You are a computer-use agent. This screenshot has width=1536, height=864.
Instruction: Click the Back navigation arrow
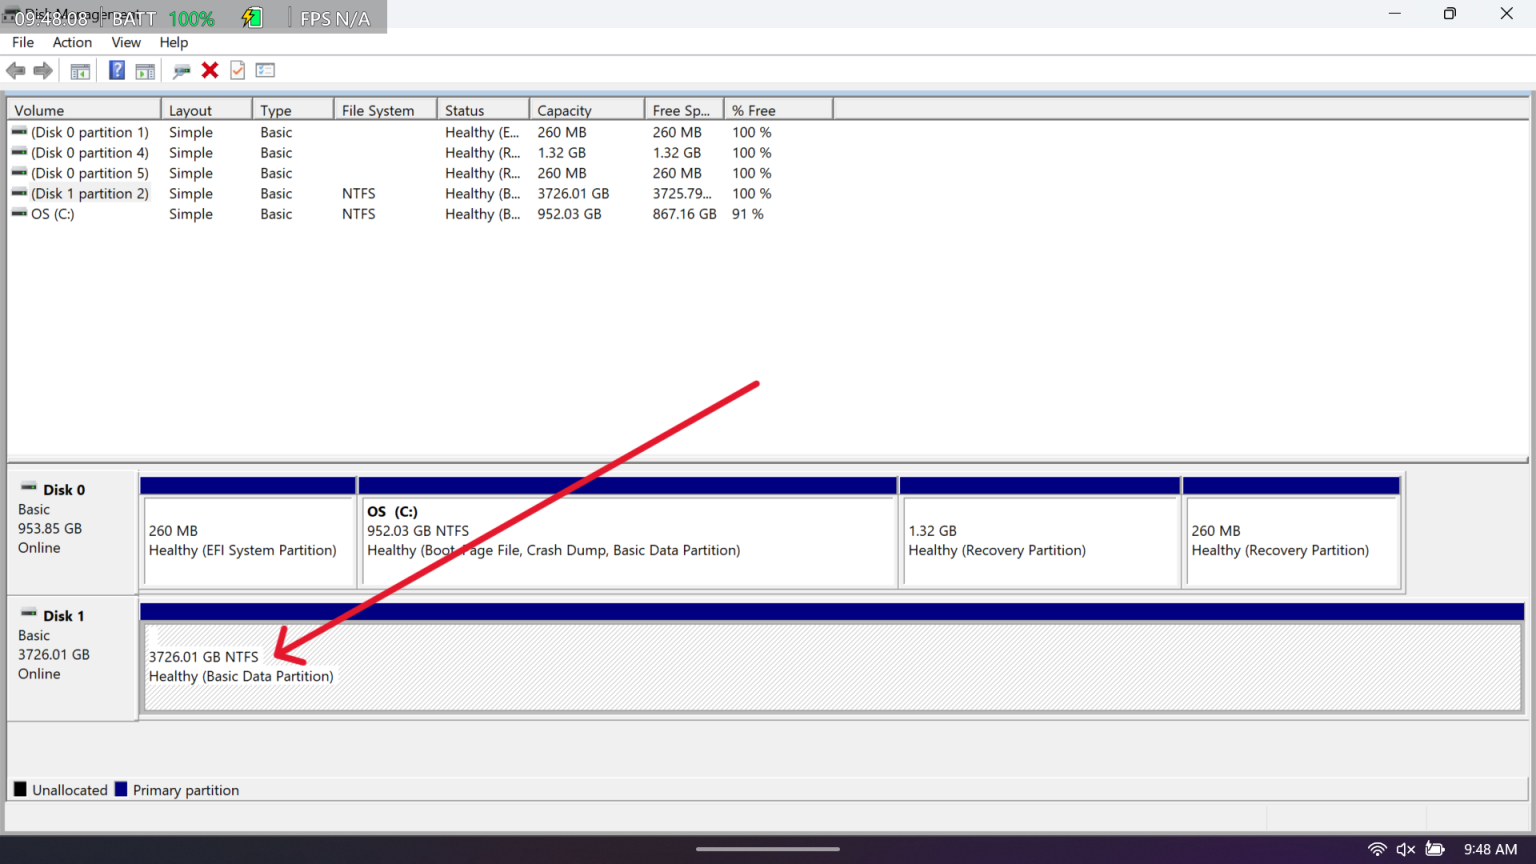point(16,70)
